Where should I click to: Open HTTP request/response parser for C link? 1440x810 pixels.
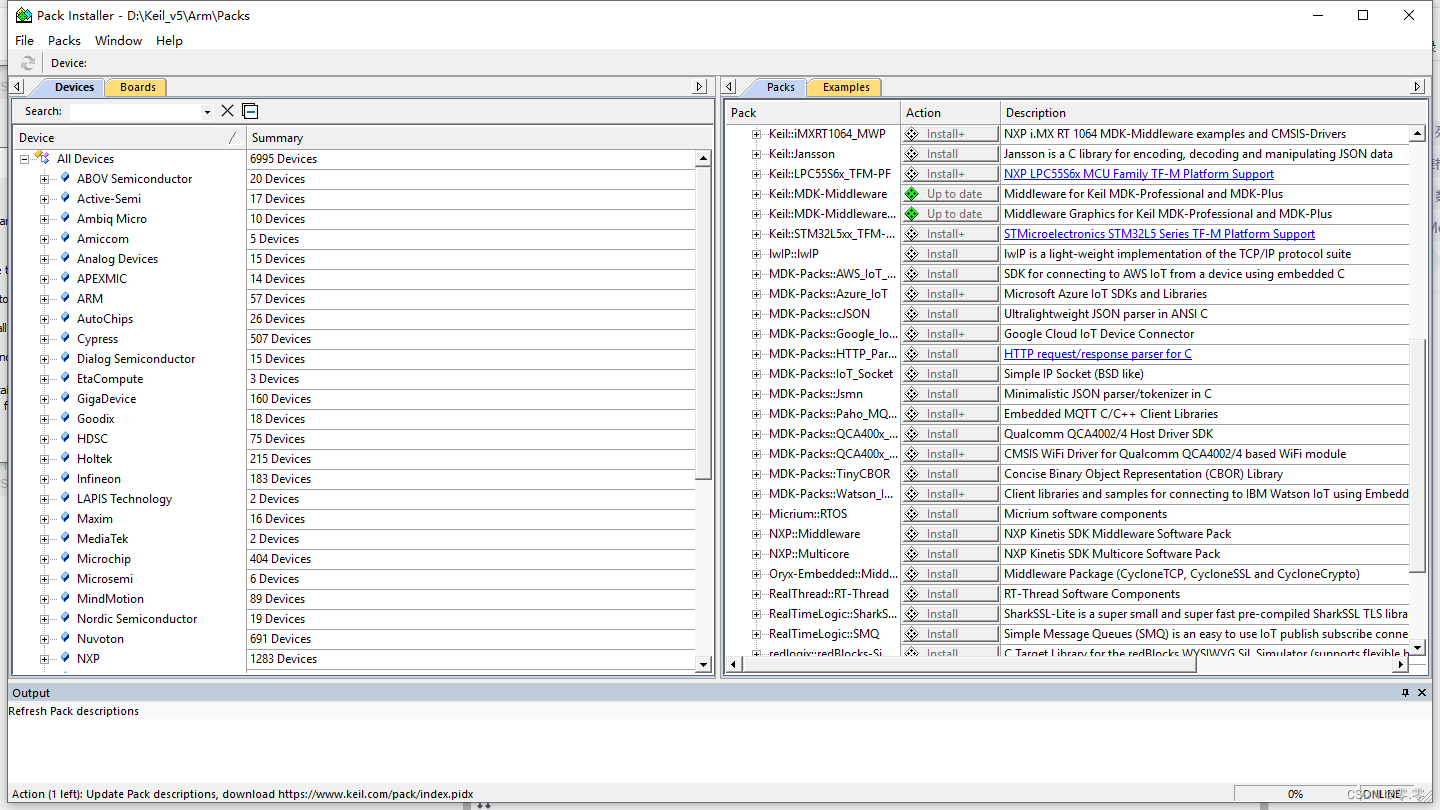pyautogui.click(x=1098, y=354)
